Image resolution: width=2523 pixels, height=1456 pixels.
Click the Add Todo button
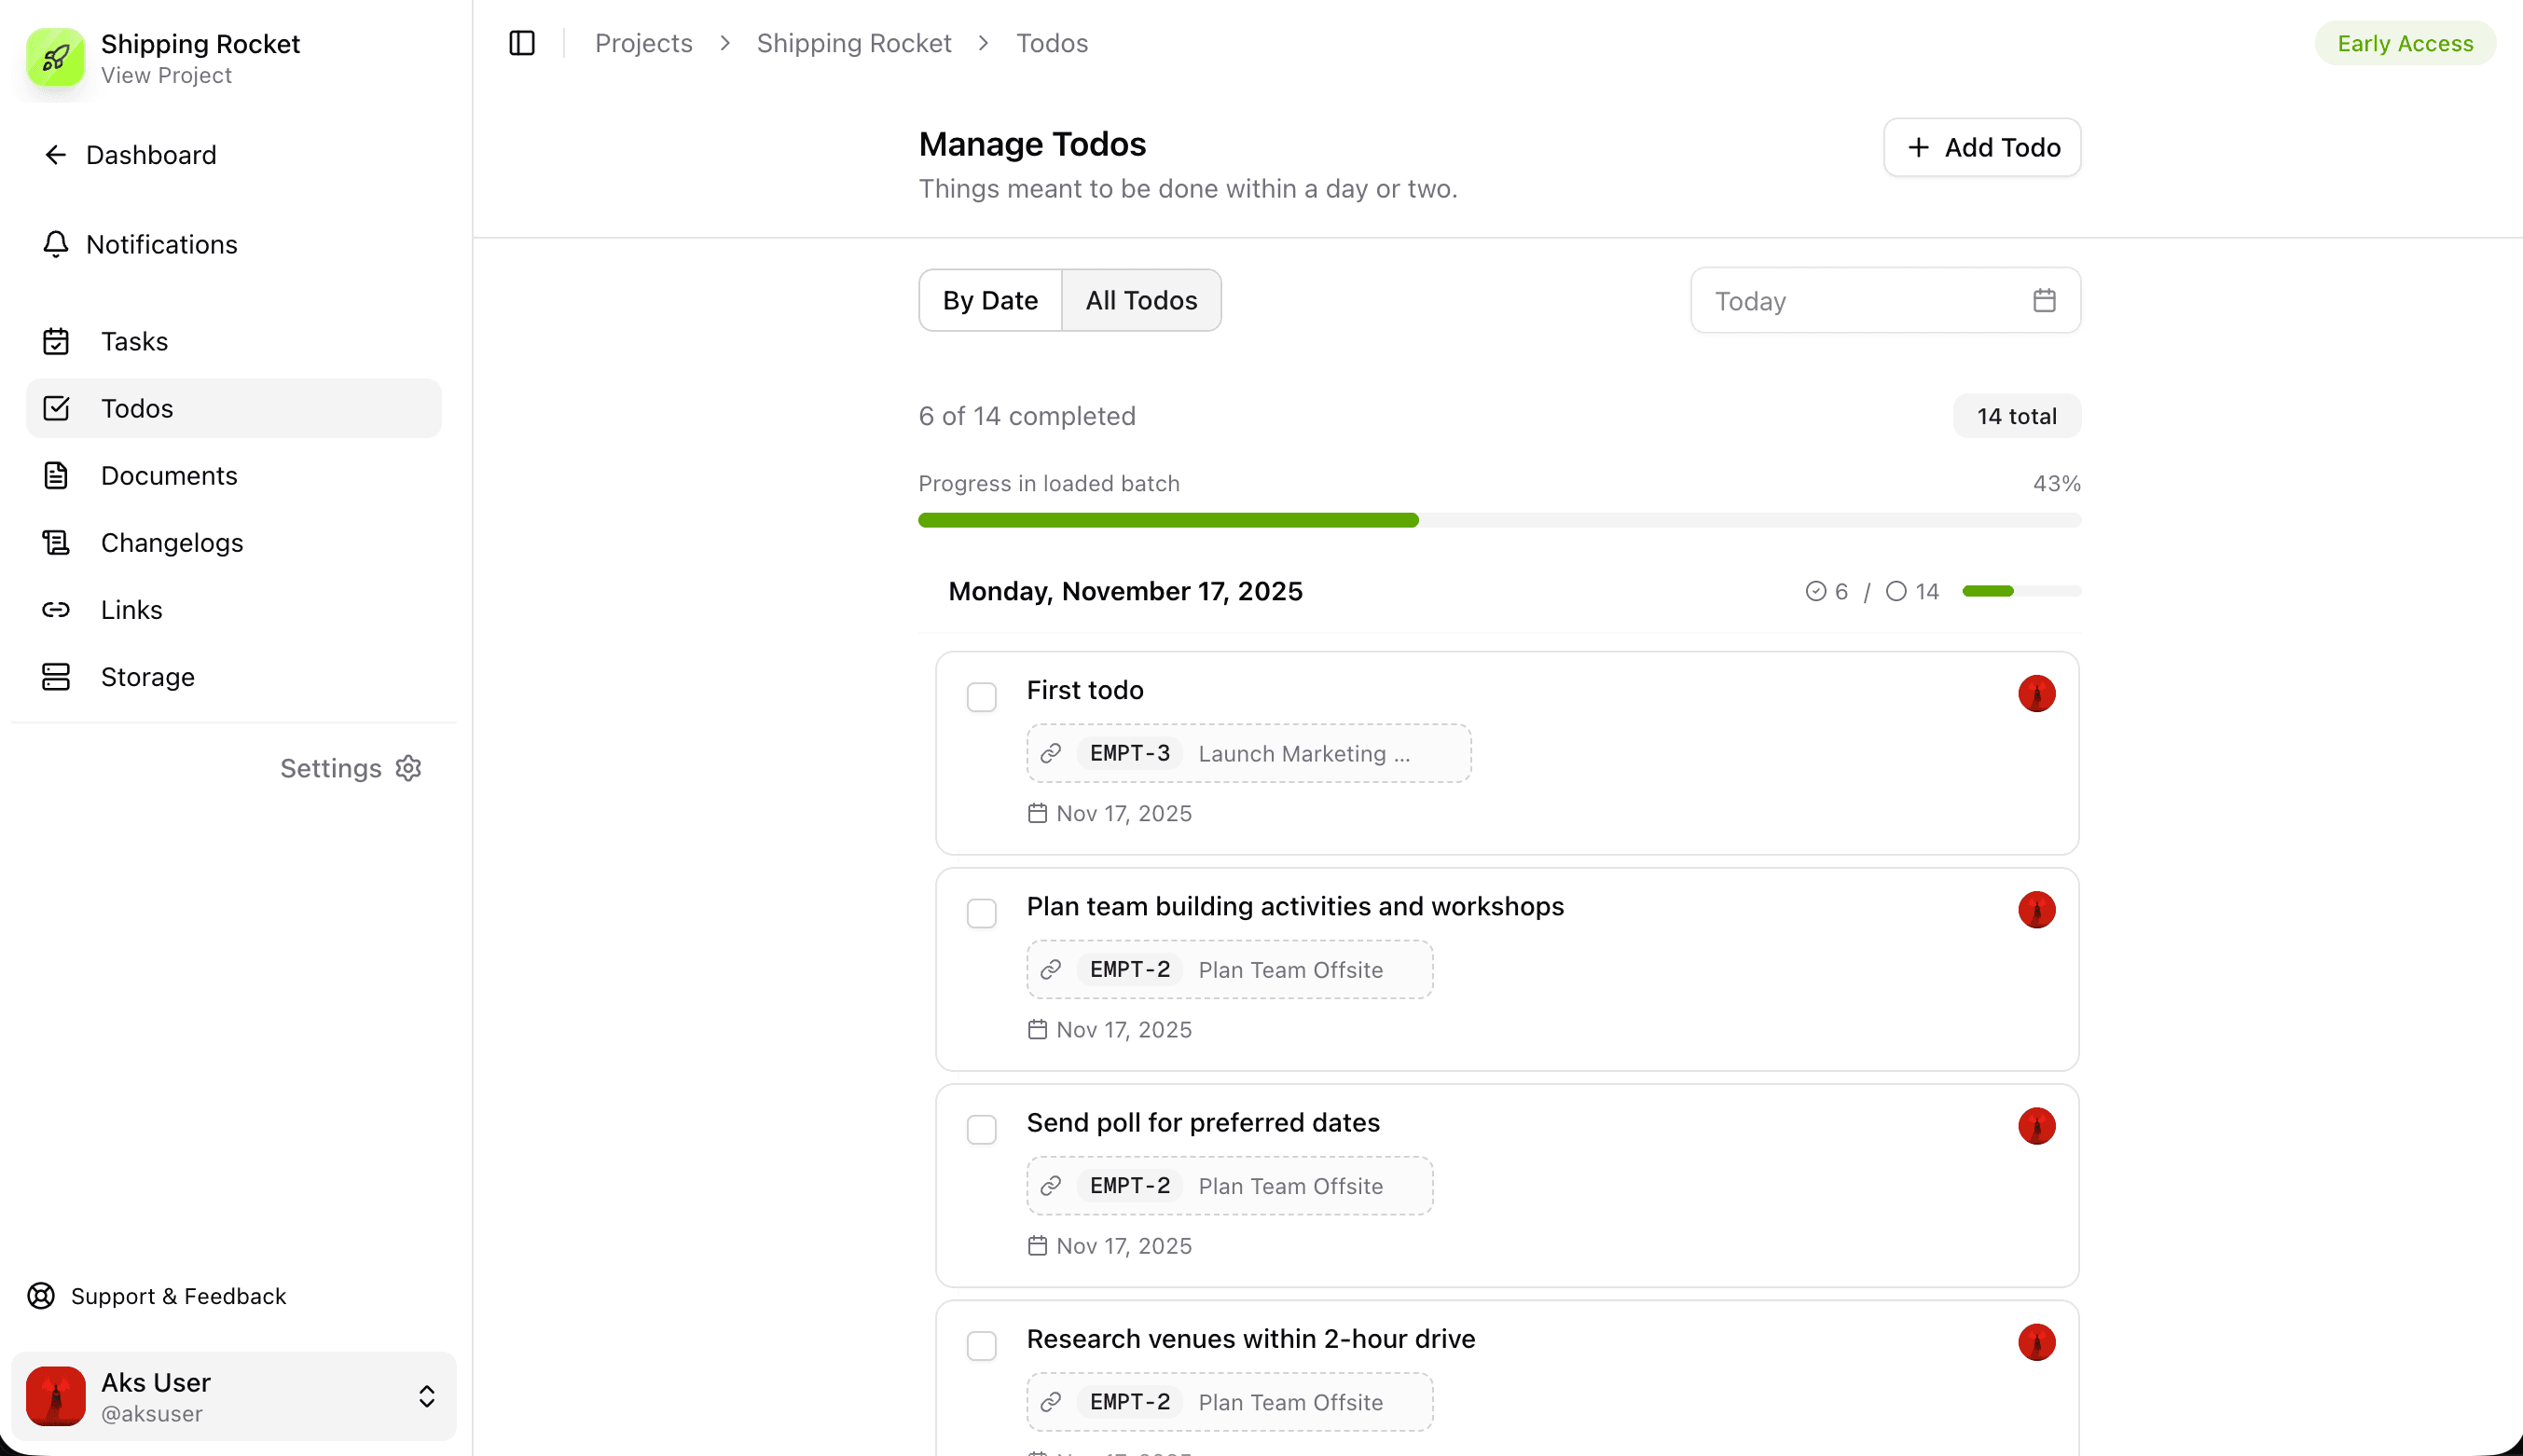tap(1981, 148)
